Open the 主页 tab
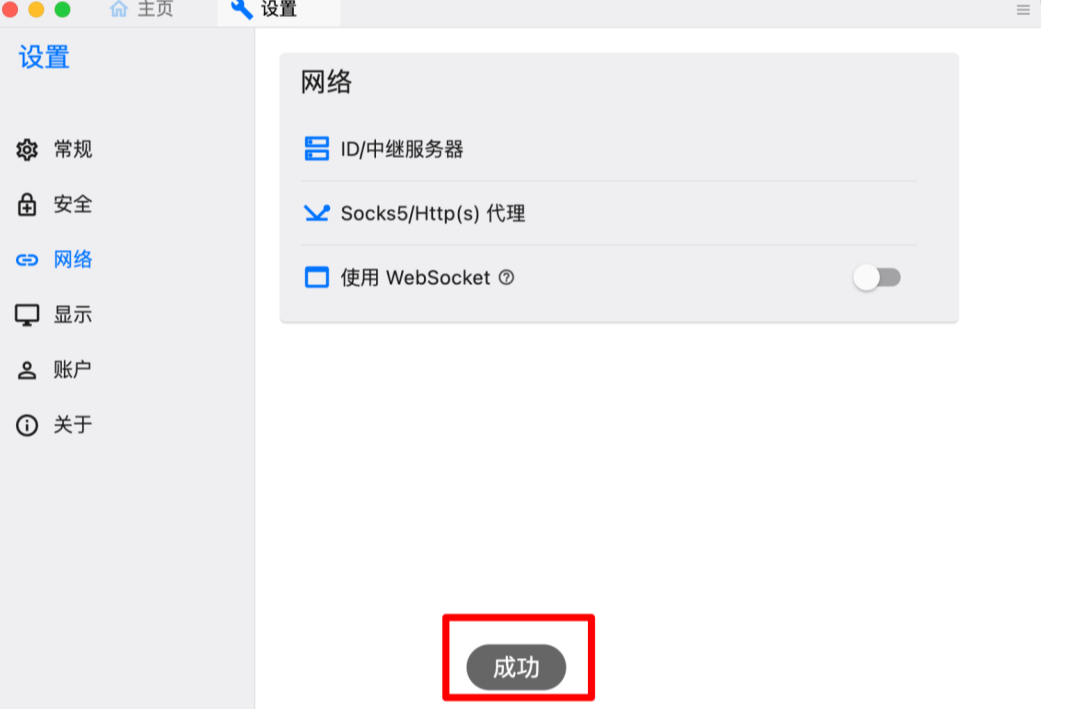The image size is (1074, 709). click(141, 10)
